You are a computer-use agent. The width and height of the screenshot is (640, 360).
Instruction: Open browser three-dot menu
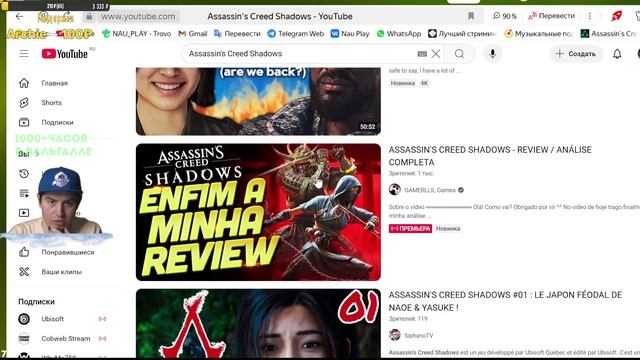[590, 16]
